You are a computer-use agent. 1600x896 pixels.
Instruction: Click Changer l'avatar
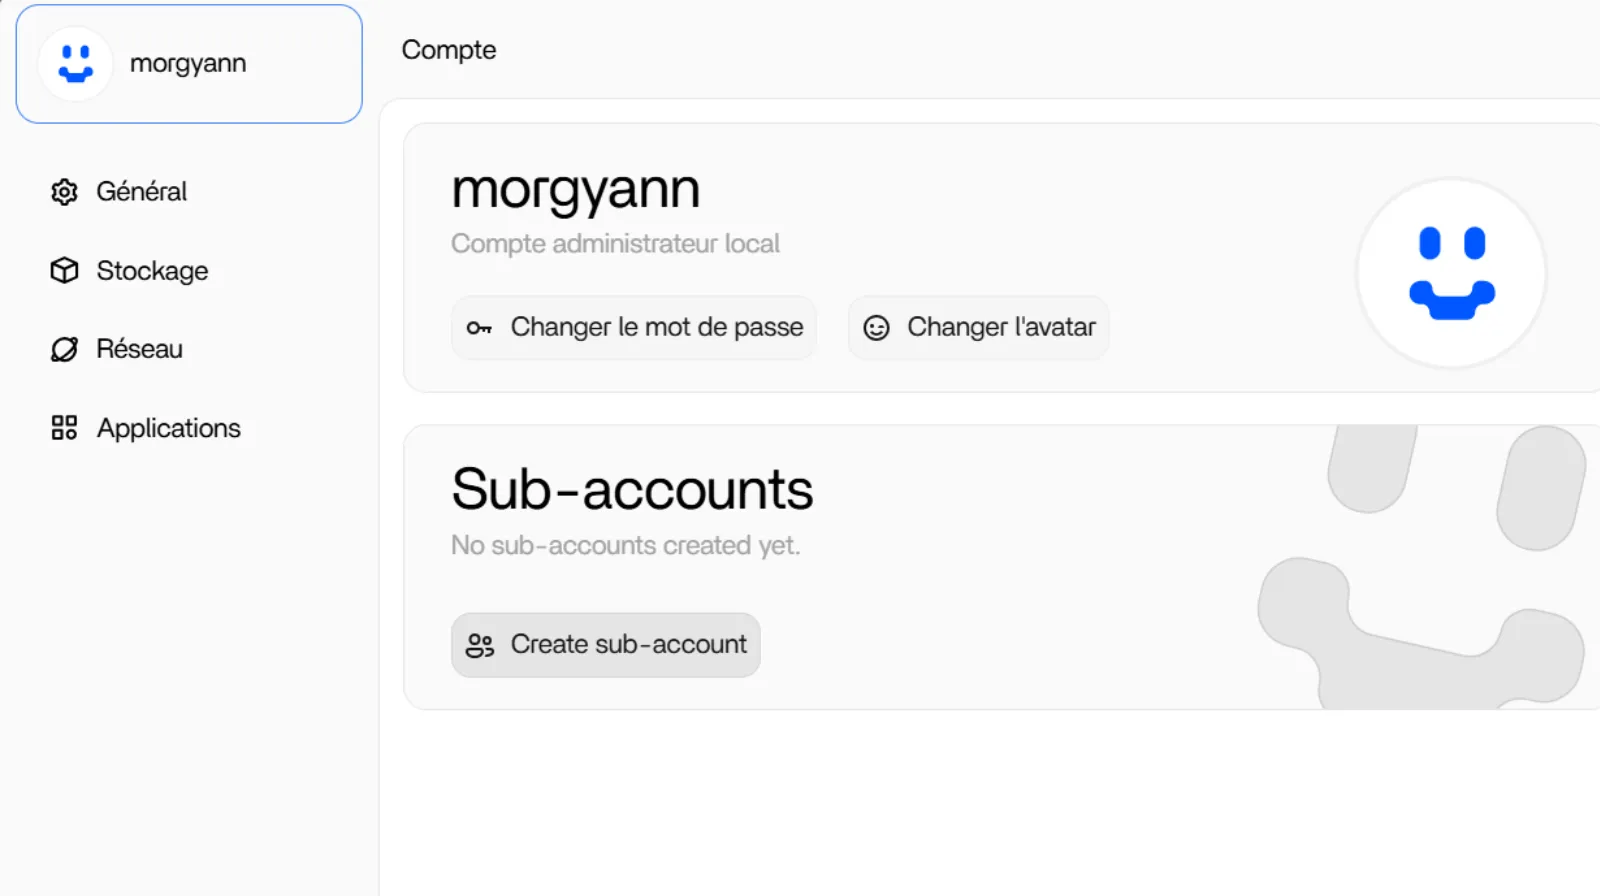977,327
